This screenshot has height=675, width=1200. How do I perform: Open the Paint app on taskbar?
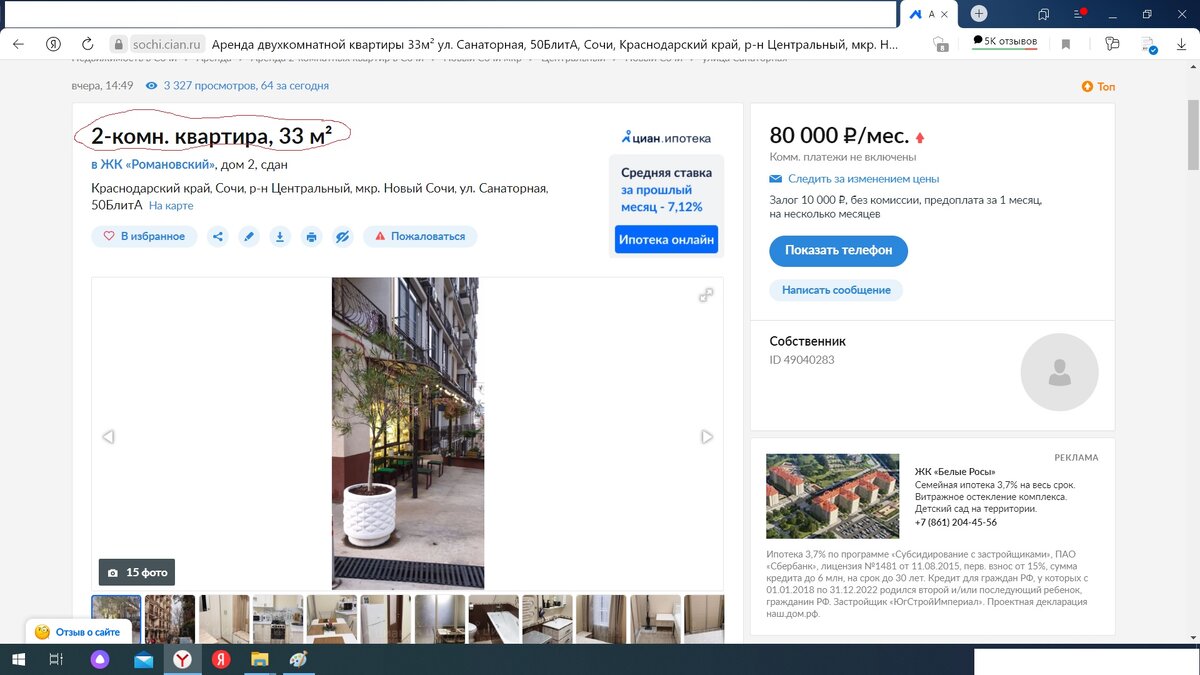(x=298, y=660)
